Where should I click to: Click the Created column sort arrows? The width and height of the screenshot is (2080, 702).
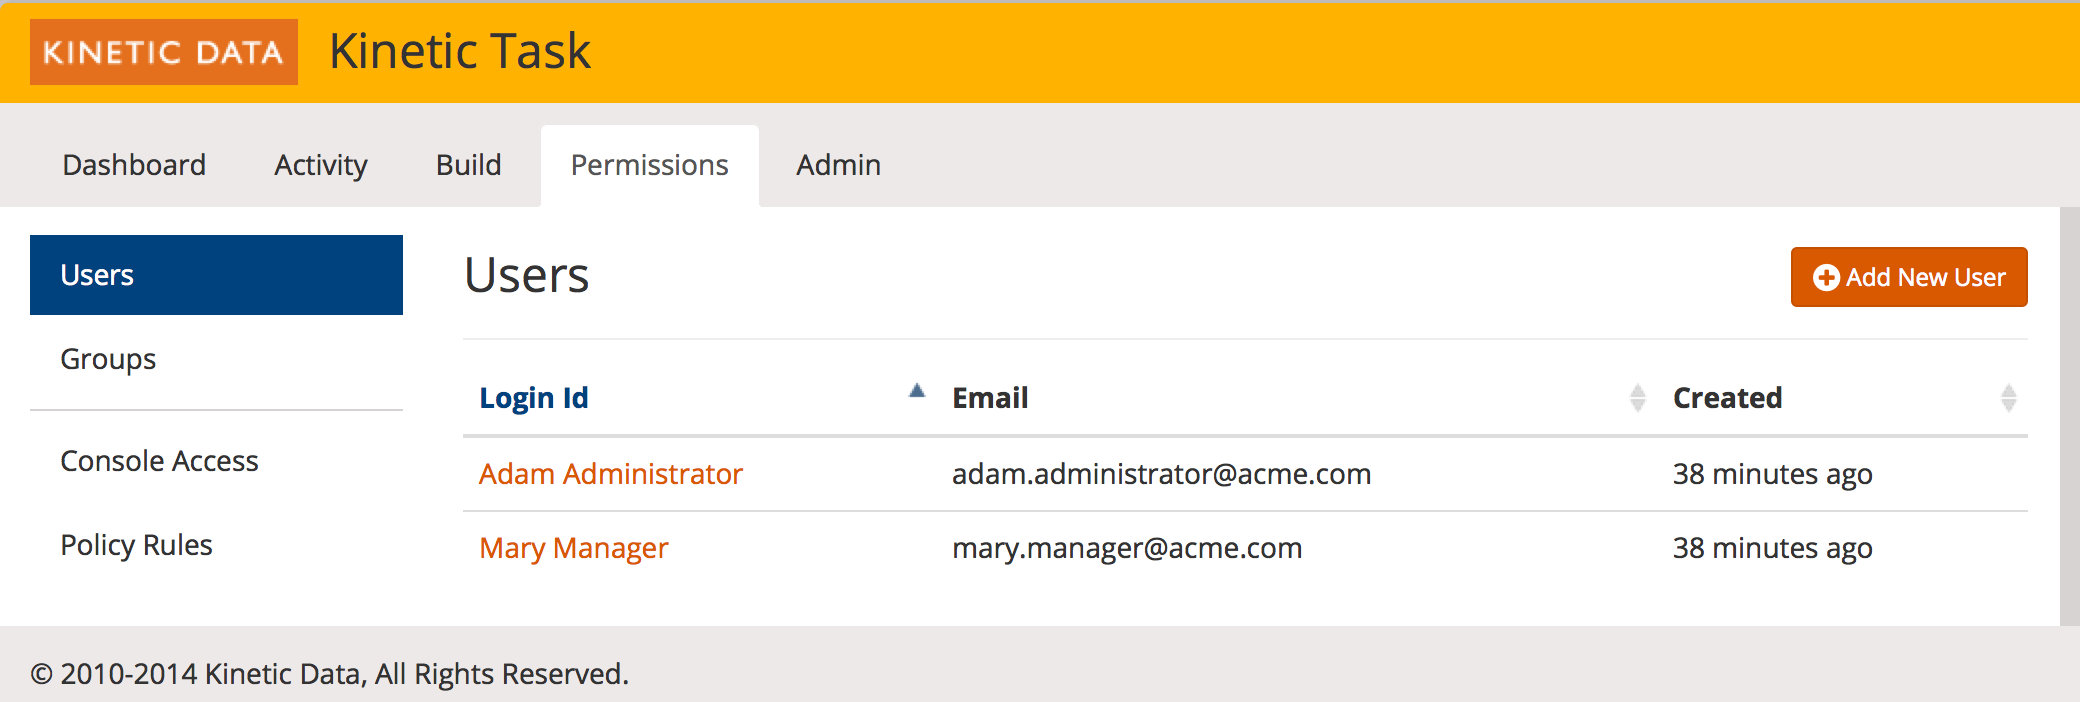[2008, 398]
